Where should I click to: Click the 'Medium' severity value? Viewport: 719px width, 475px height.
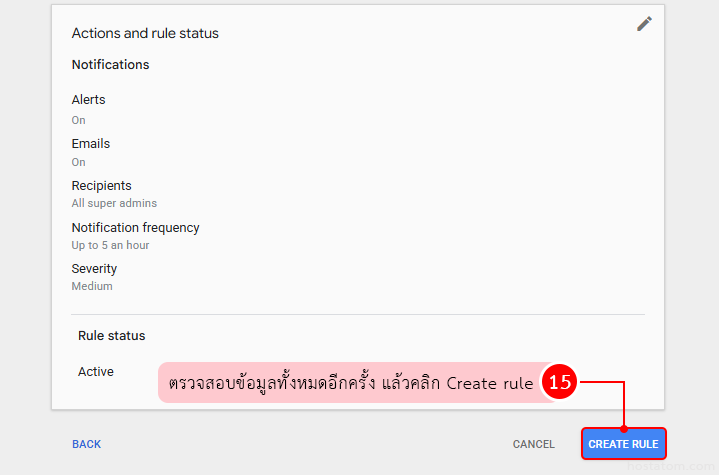[92, 286]
